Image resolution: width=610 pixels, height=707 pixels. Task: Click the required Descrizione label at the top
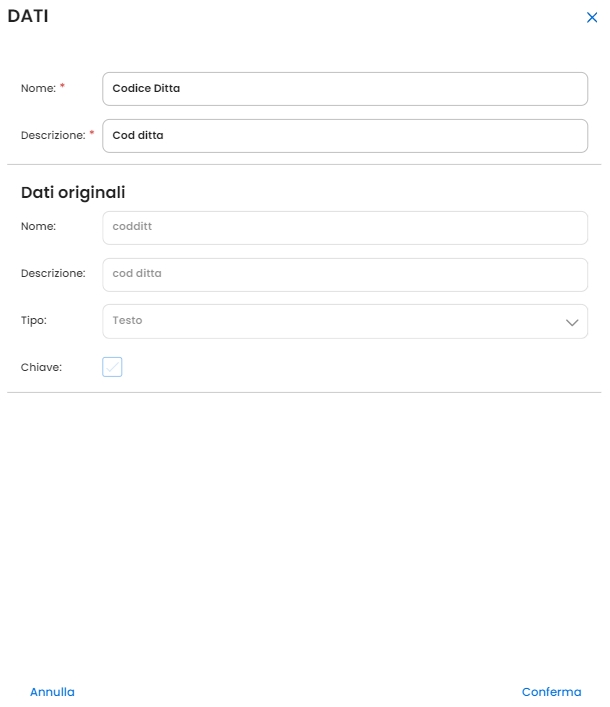point(53,135)
